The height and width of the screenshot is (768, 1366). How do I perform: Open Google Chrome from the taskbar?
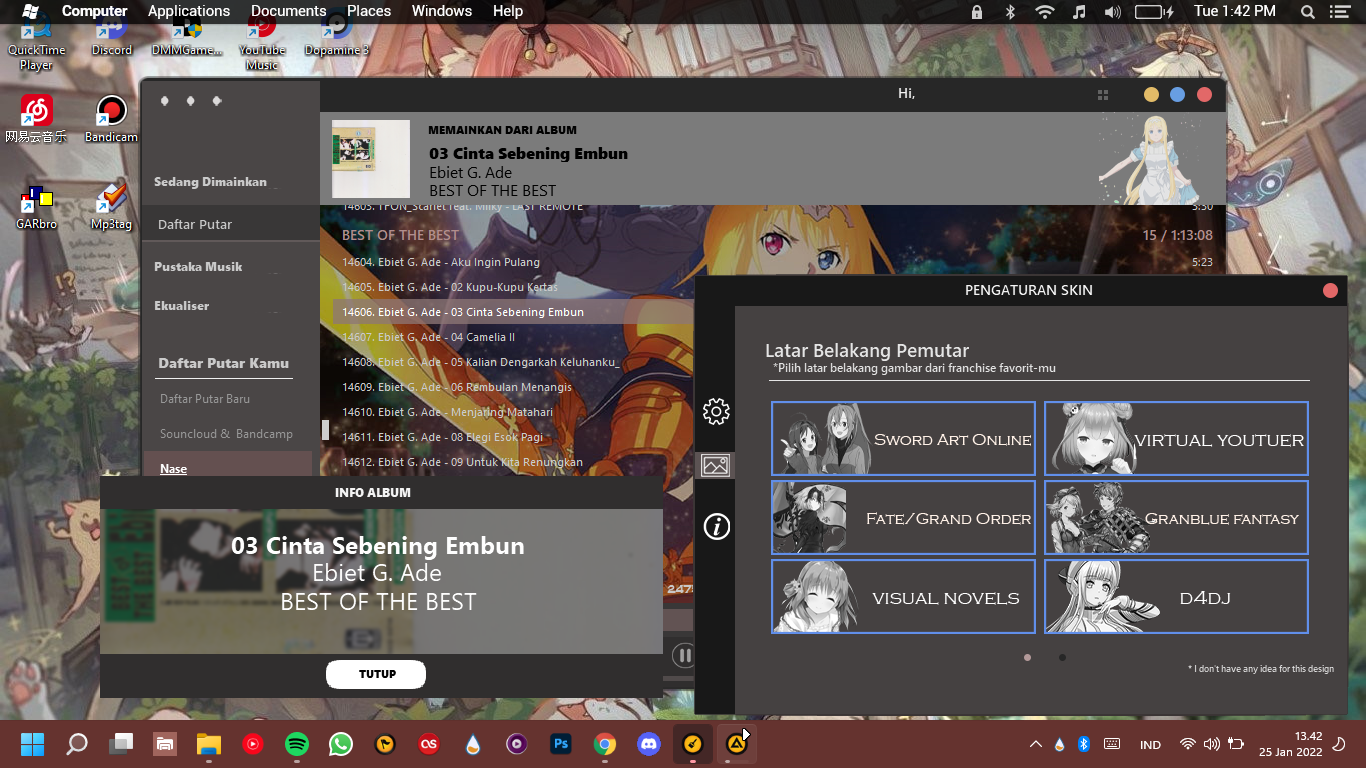click(604, 744)
